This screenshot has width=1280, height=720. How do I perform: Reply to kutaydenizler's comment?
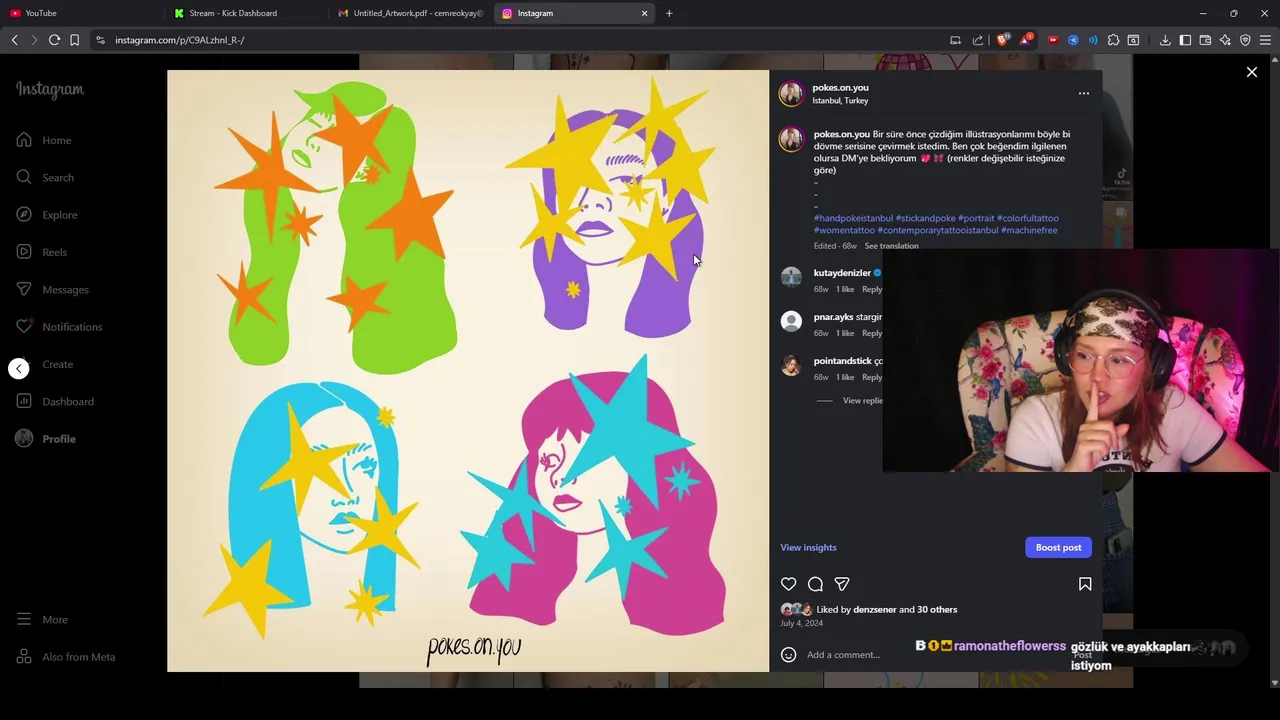pyautogui.click(x=872, y=289)
